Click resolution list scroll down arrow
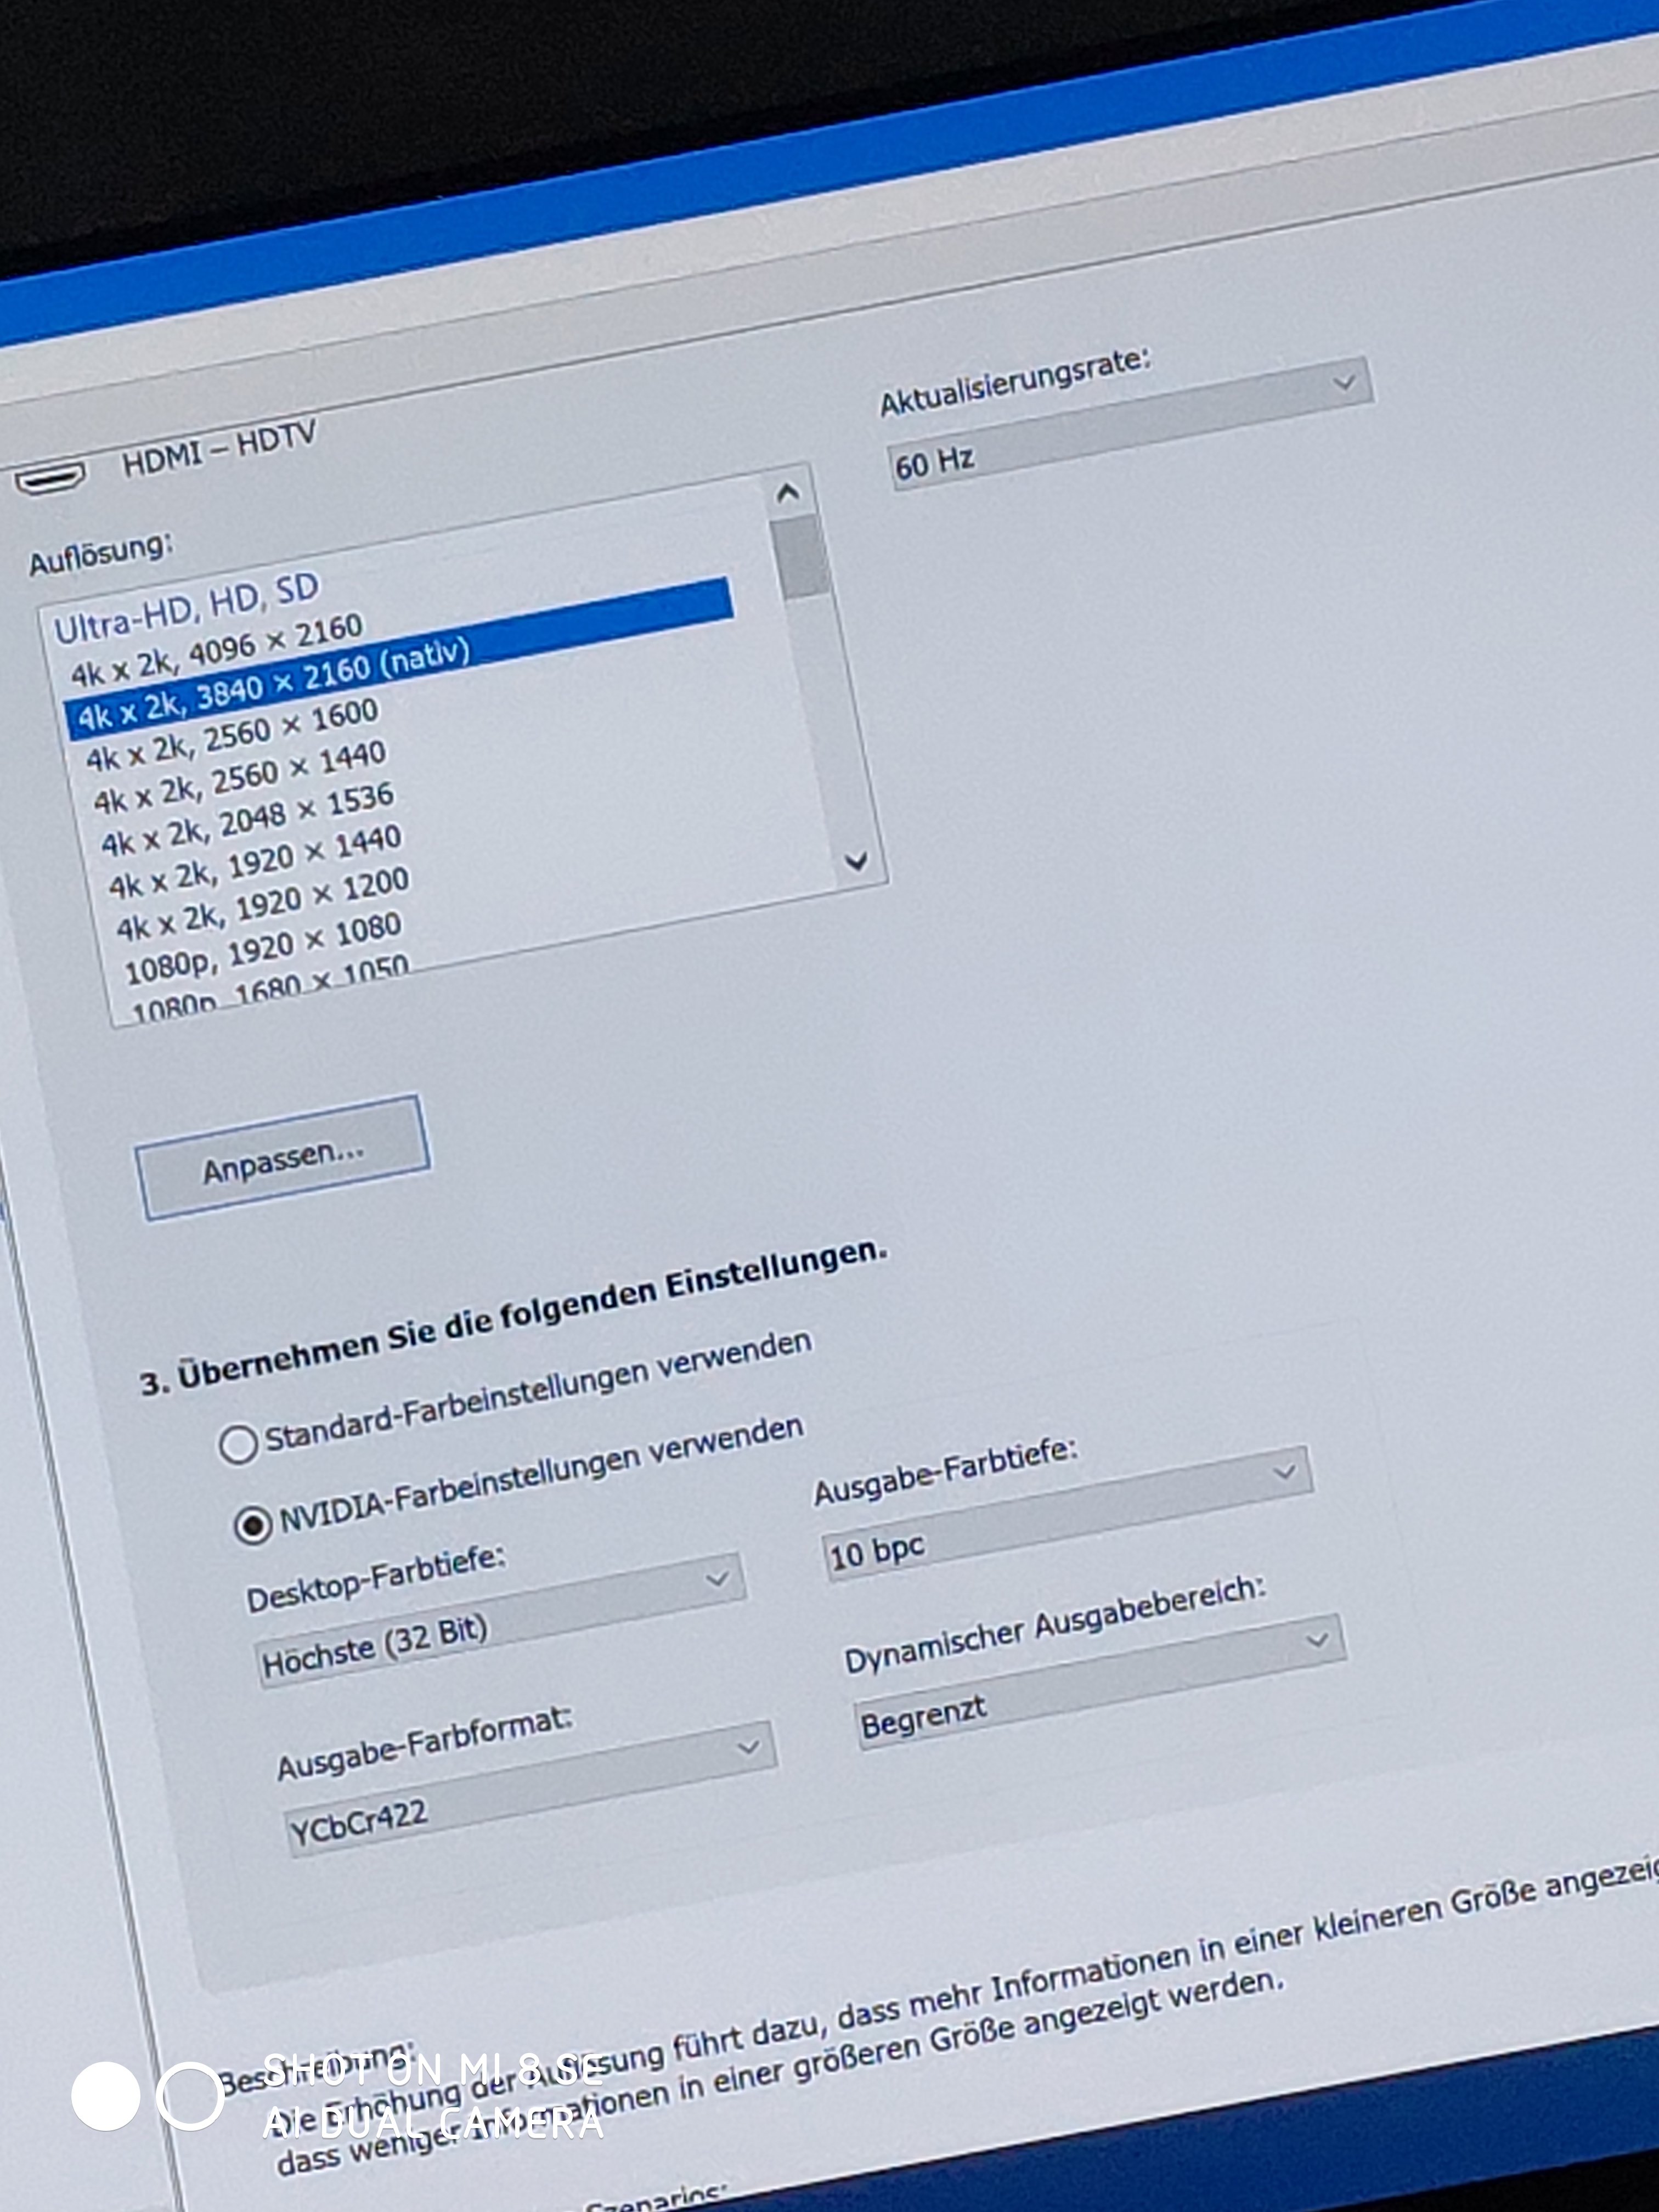The image size is (1659, 2212). pyautogui.click(x=856, y=860)
